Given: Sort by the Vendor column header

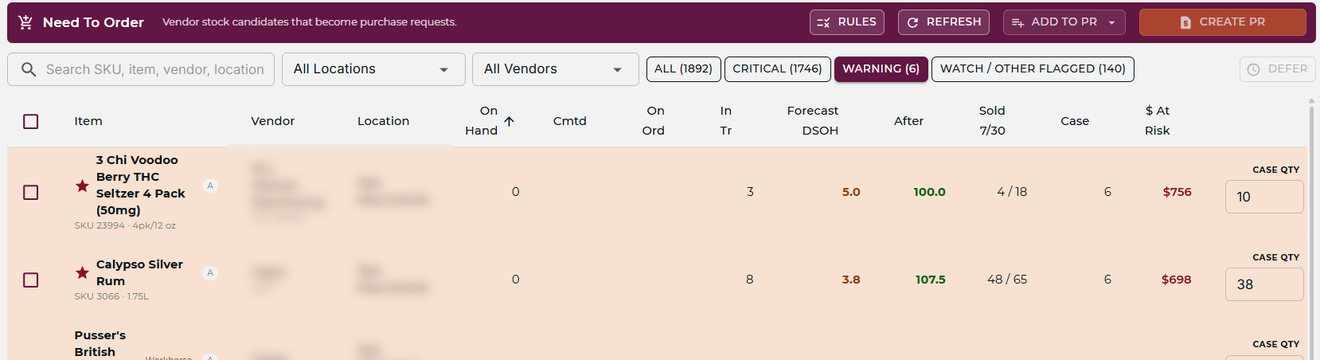Looking at the screenshot, I should [273, 121].
